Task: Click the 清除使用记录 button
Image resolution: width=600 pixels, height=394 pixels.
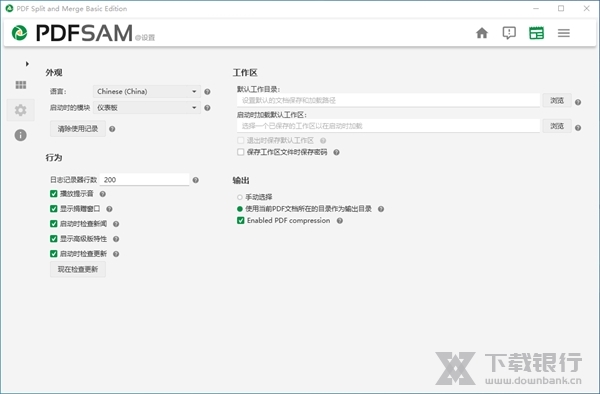Action: click(x=78, y=129)
